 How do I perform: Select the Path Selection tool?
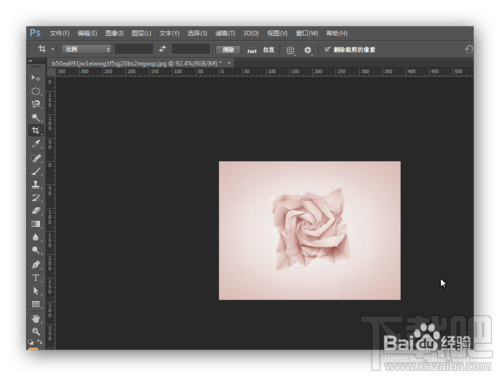[36, 291]
